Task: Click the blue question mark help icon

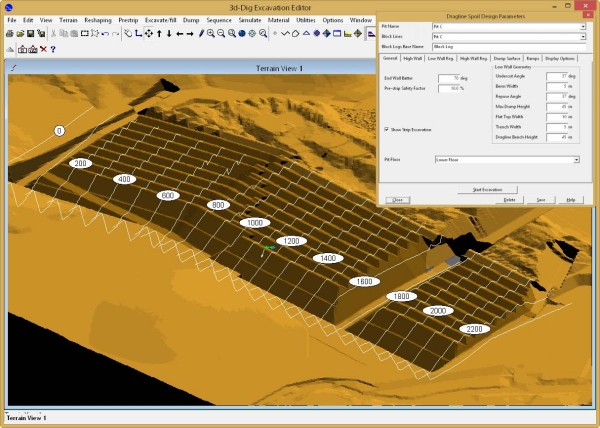Action: coord(53,48)
